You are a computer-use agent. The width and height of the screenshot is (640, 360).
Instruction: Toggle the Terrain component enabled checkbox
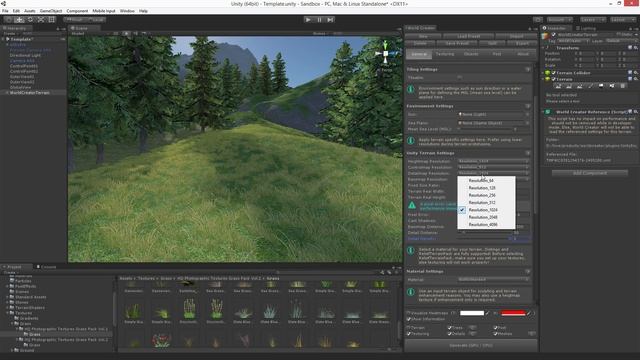coord(554,79)
